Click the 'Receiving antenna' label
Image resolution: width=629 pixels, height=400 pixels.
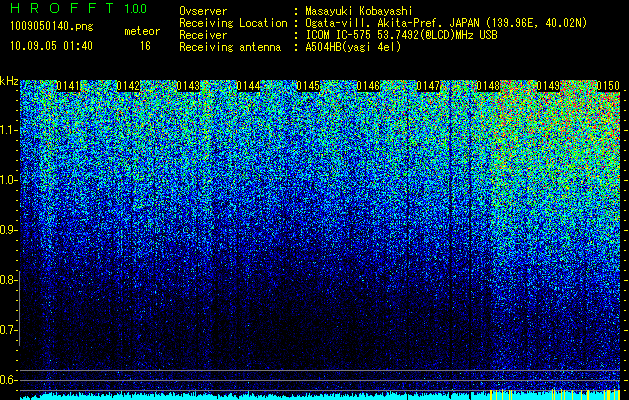coord(230,47)
